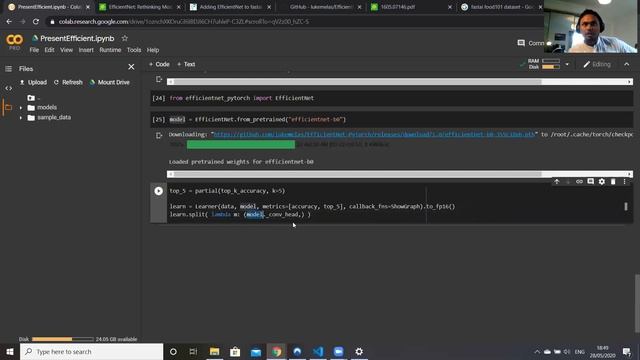The height and width of the screenshot is (360, 640).
Task: Click the green download progress bar
Action: click(x=241, y=144)
